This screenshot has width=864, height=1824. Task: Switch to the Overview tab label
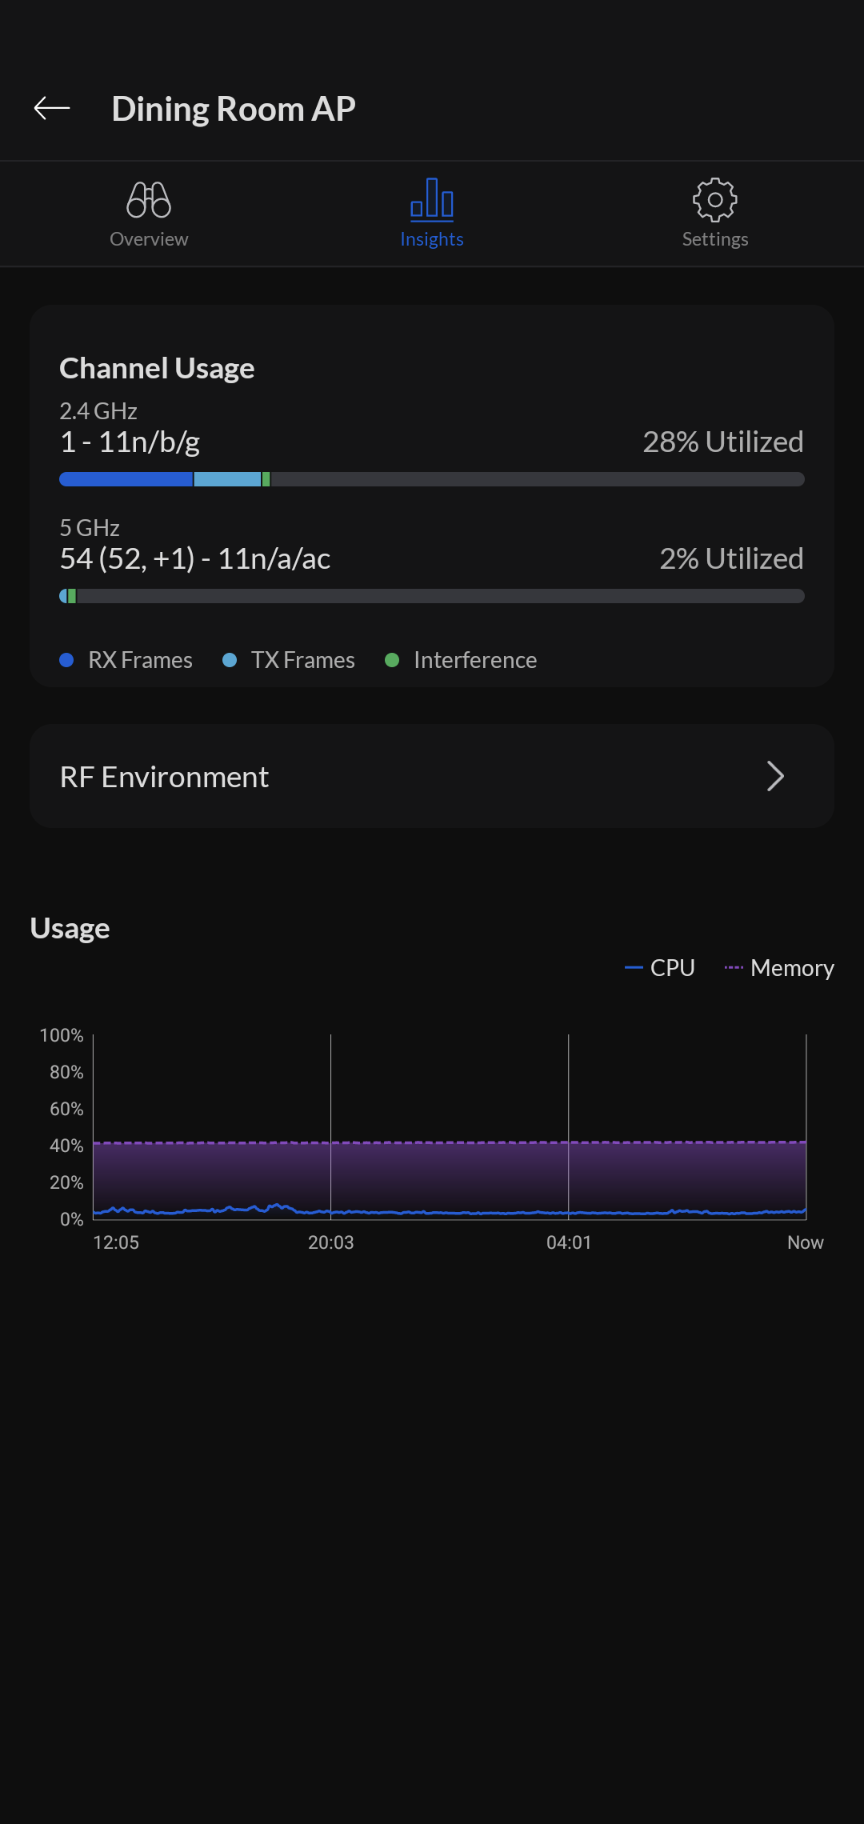click(149, 239)
